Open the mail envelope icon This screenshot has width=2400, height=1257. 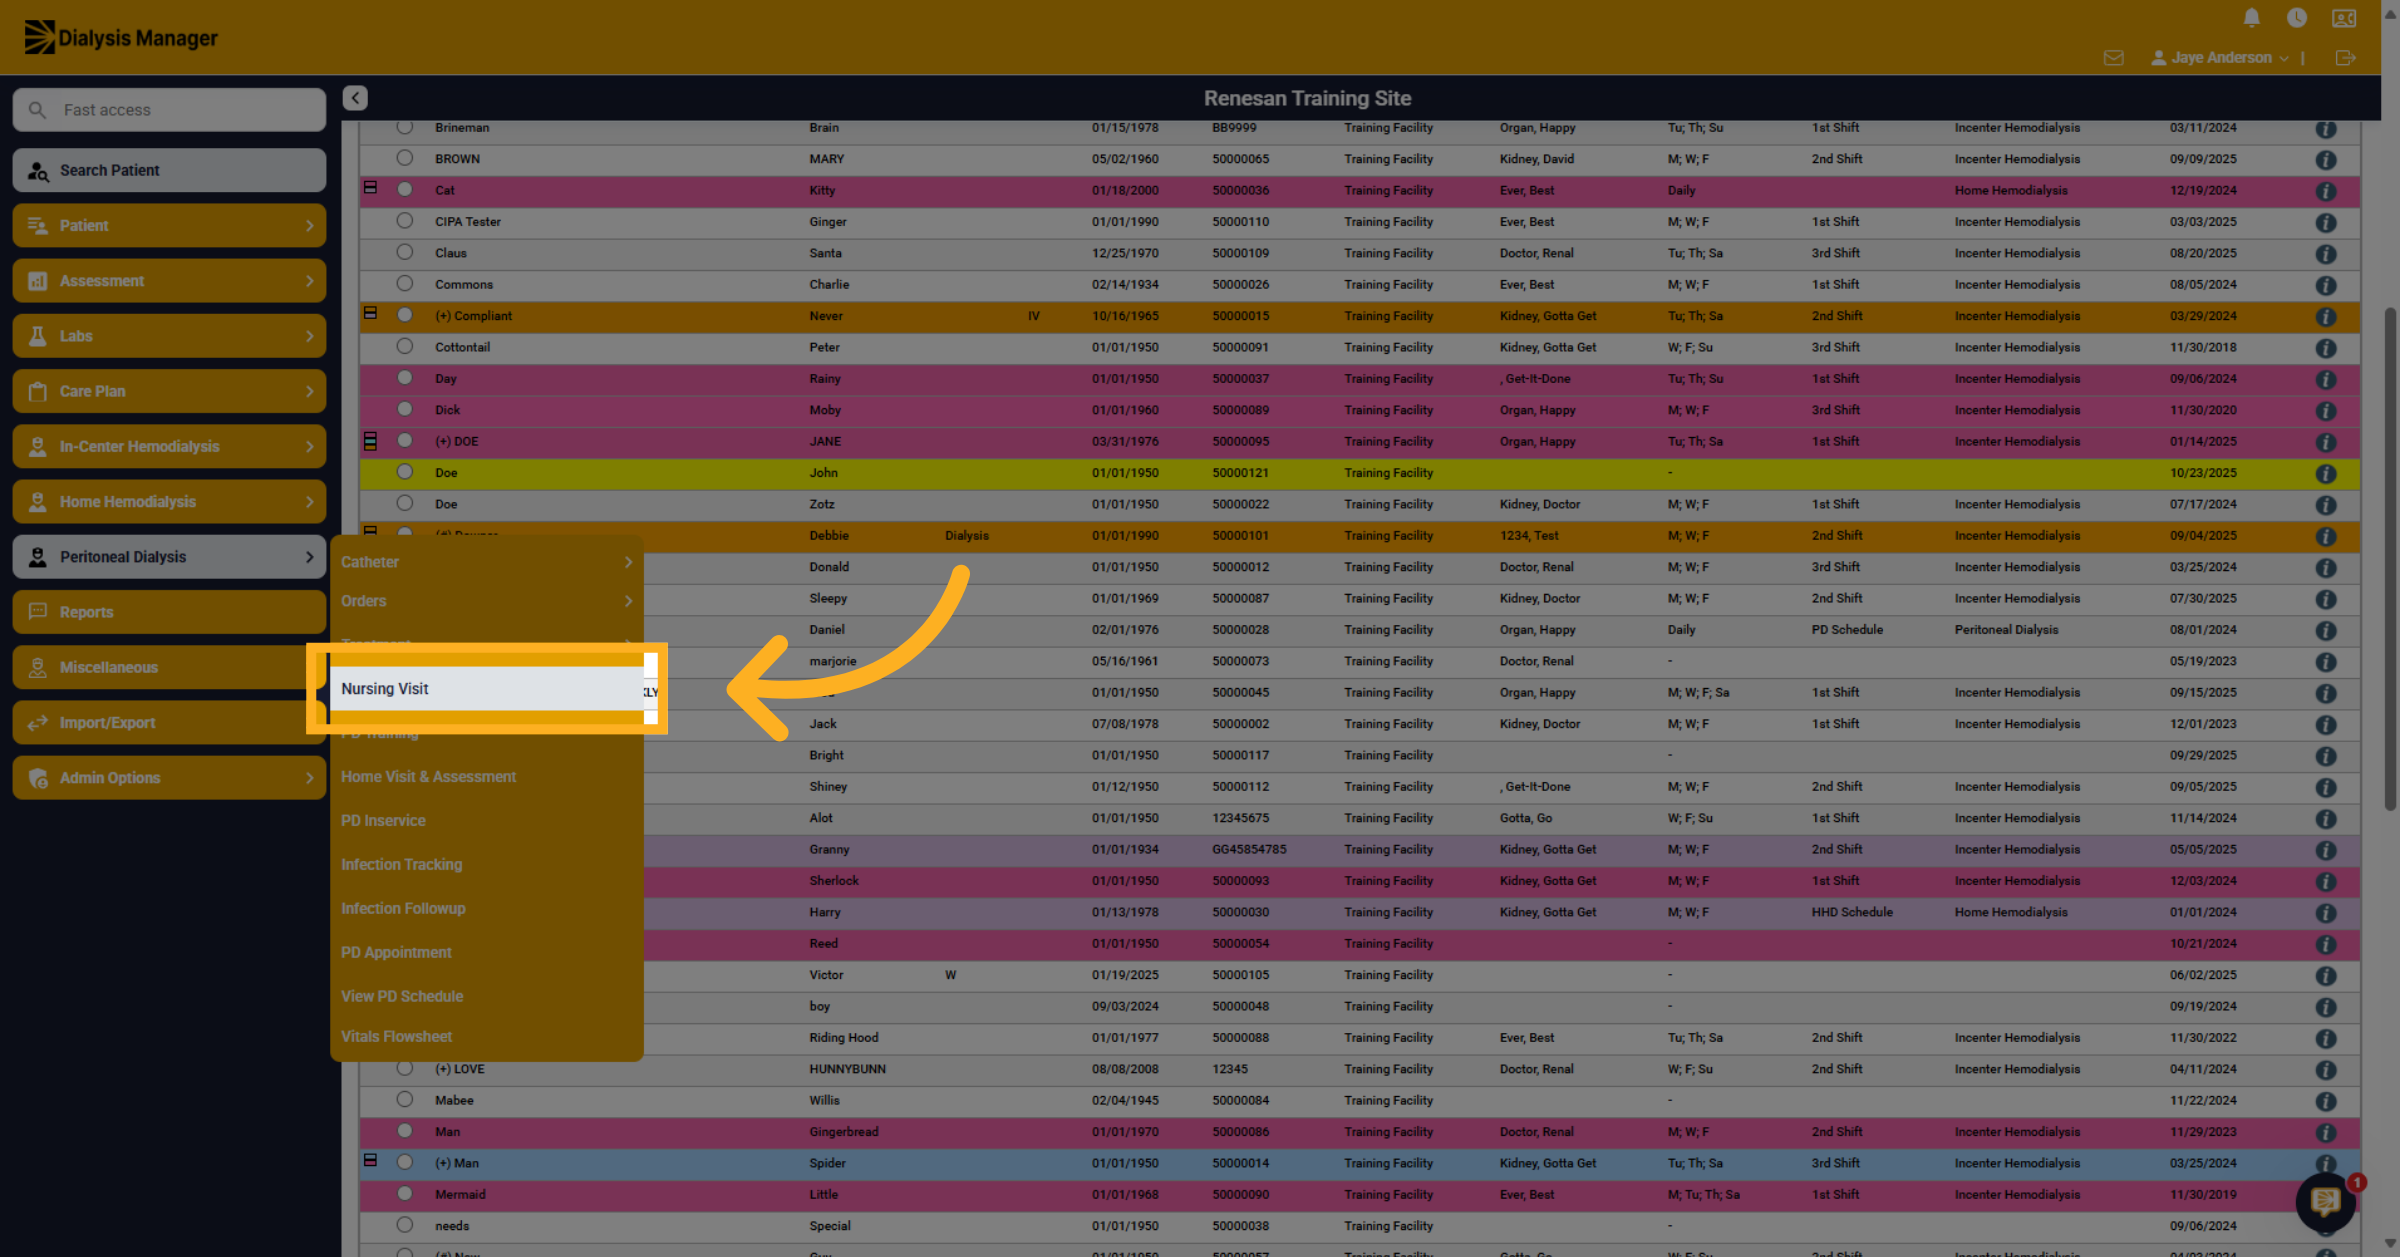coord(2113,58)
